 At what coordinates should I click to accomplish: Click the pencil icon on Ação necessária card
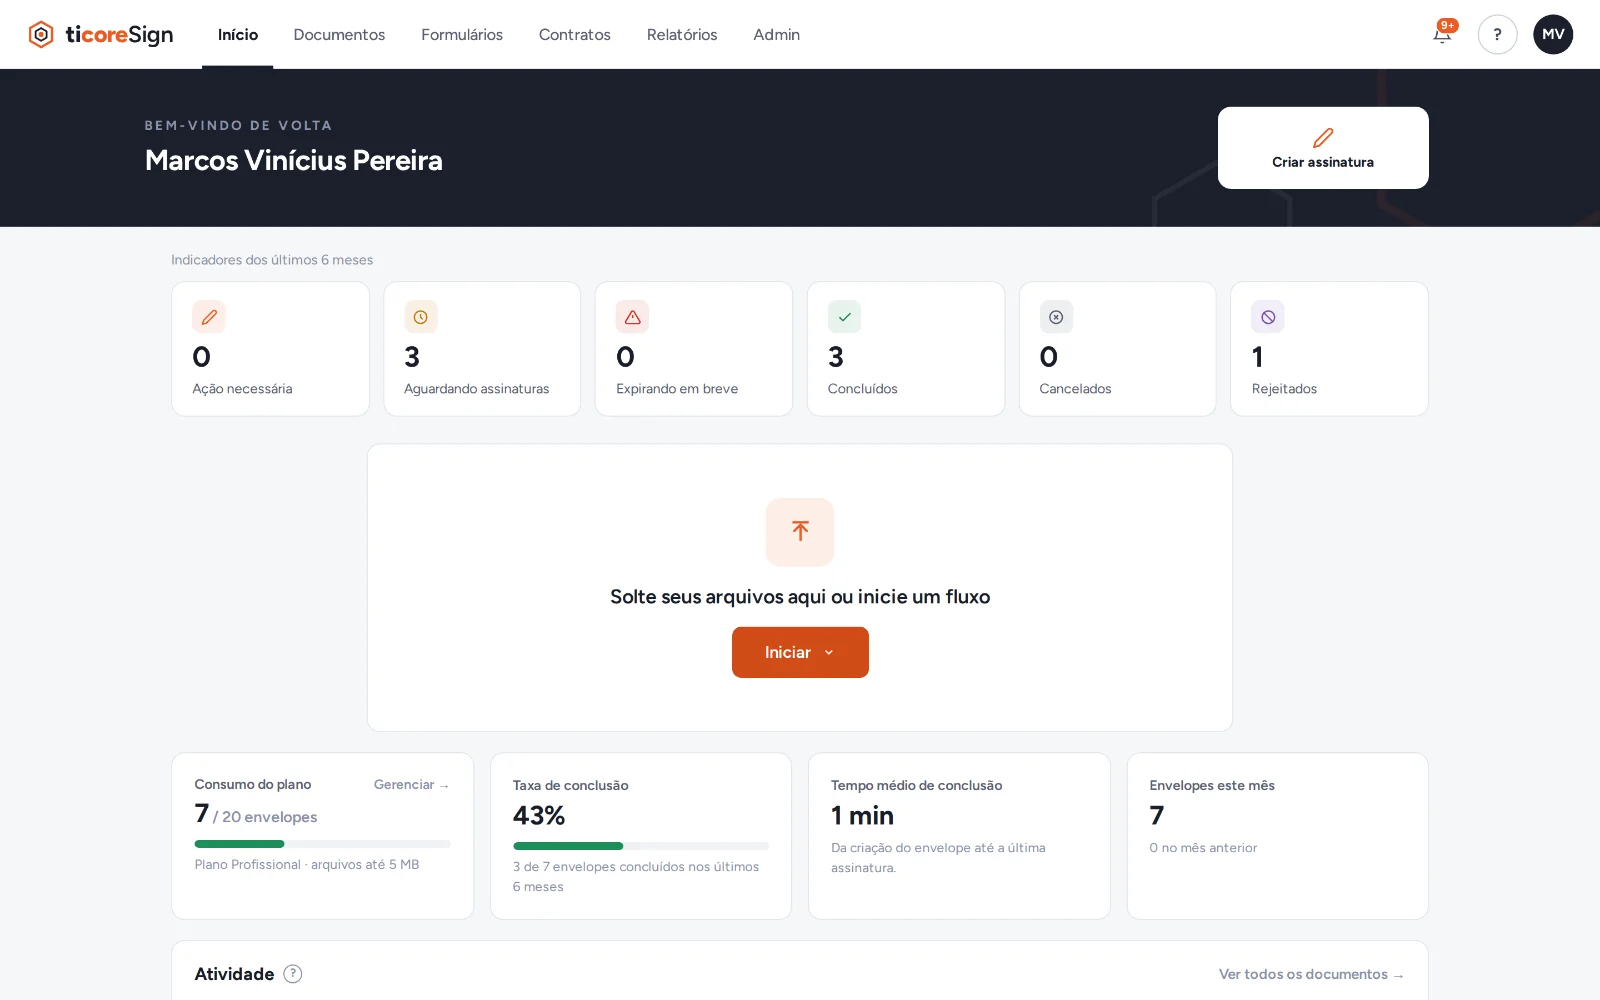pyautogui.click(x=209, y=317)
